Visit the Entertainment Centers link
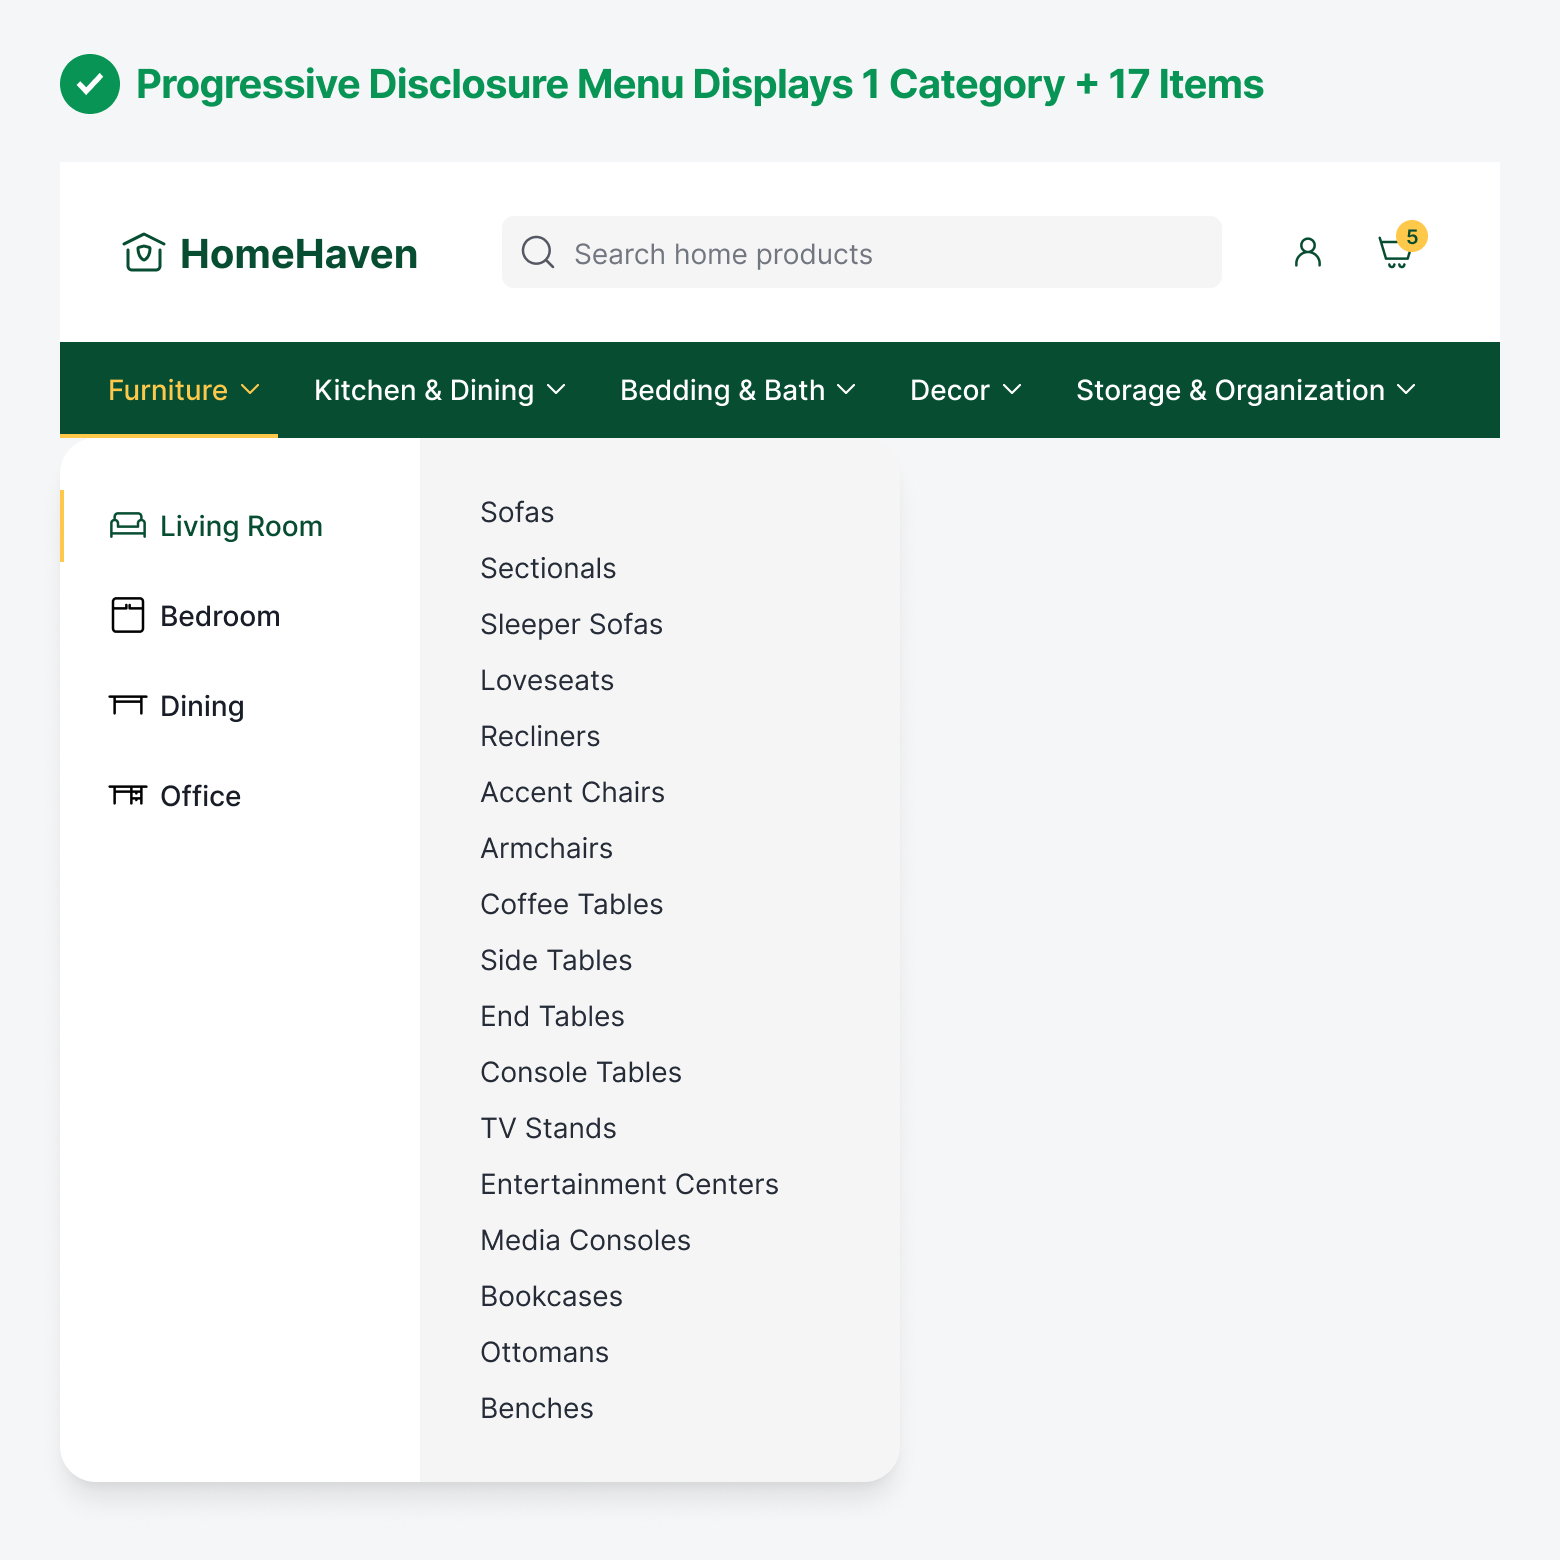Screen dimensions: 1560x1560 [x=629, y=1184]
